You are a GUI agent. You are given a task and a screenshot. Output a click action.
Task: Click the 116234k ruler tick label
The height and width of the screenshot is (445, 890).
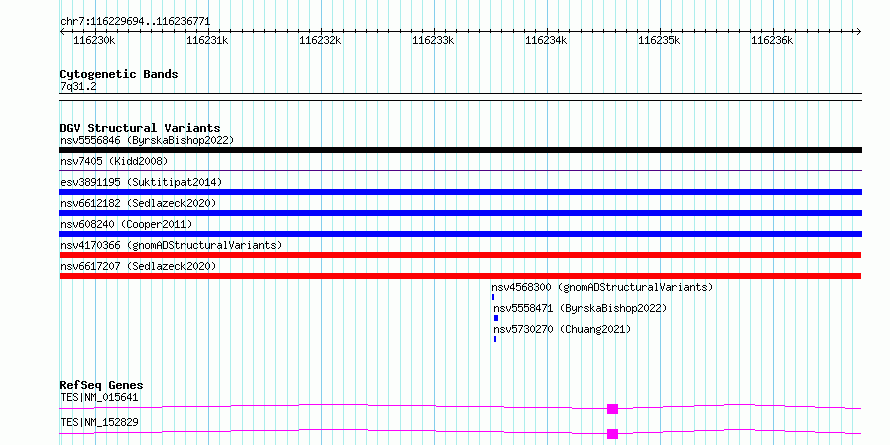click(x=547, y=40)
